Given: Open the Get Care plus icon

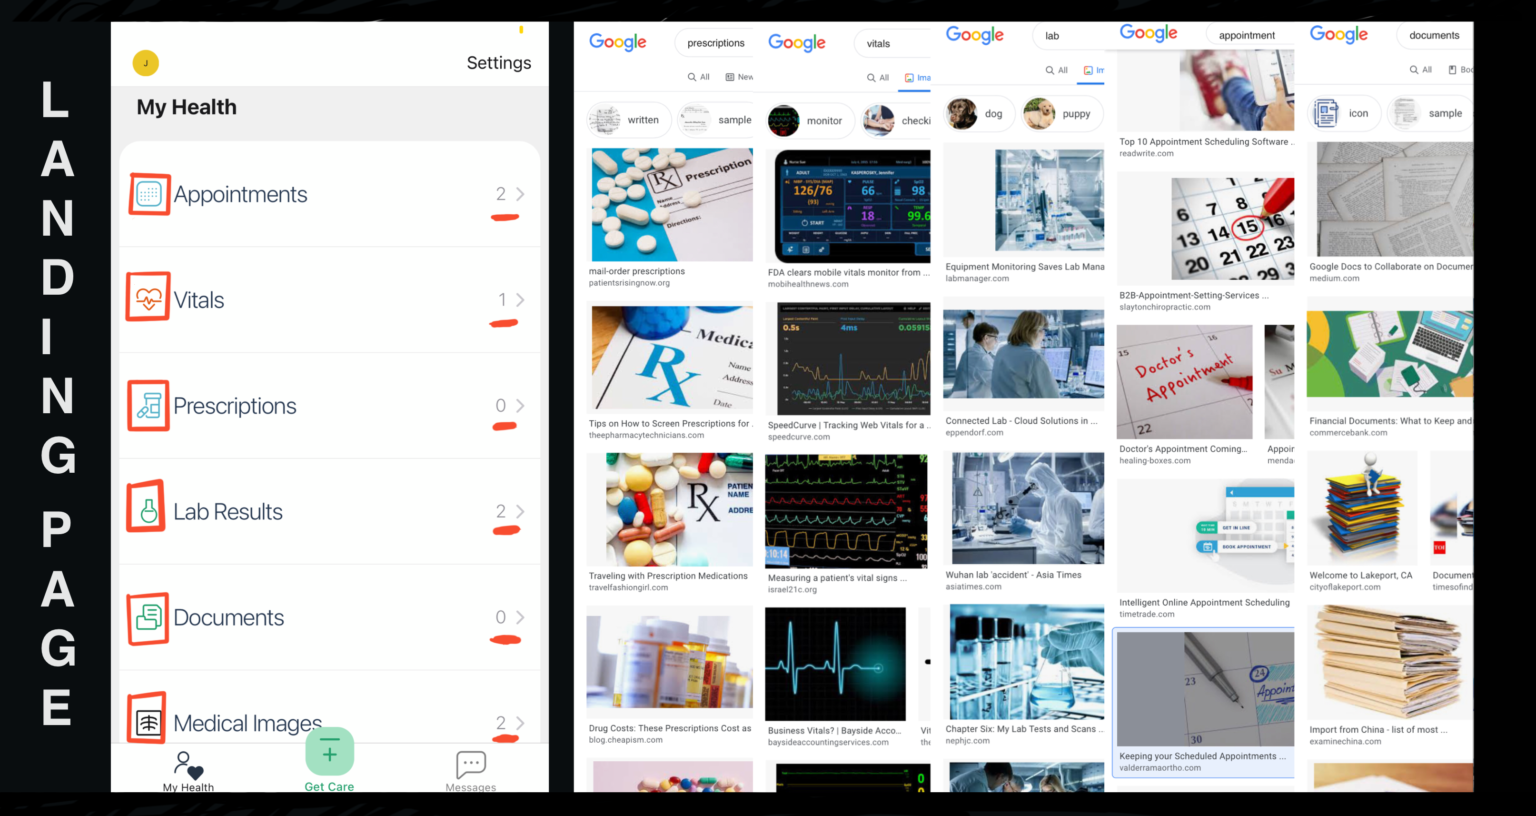Looking at the screenshot, I should pyautogui.click(x=329, y=751).
